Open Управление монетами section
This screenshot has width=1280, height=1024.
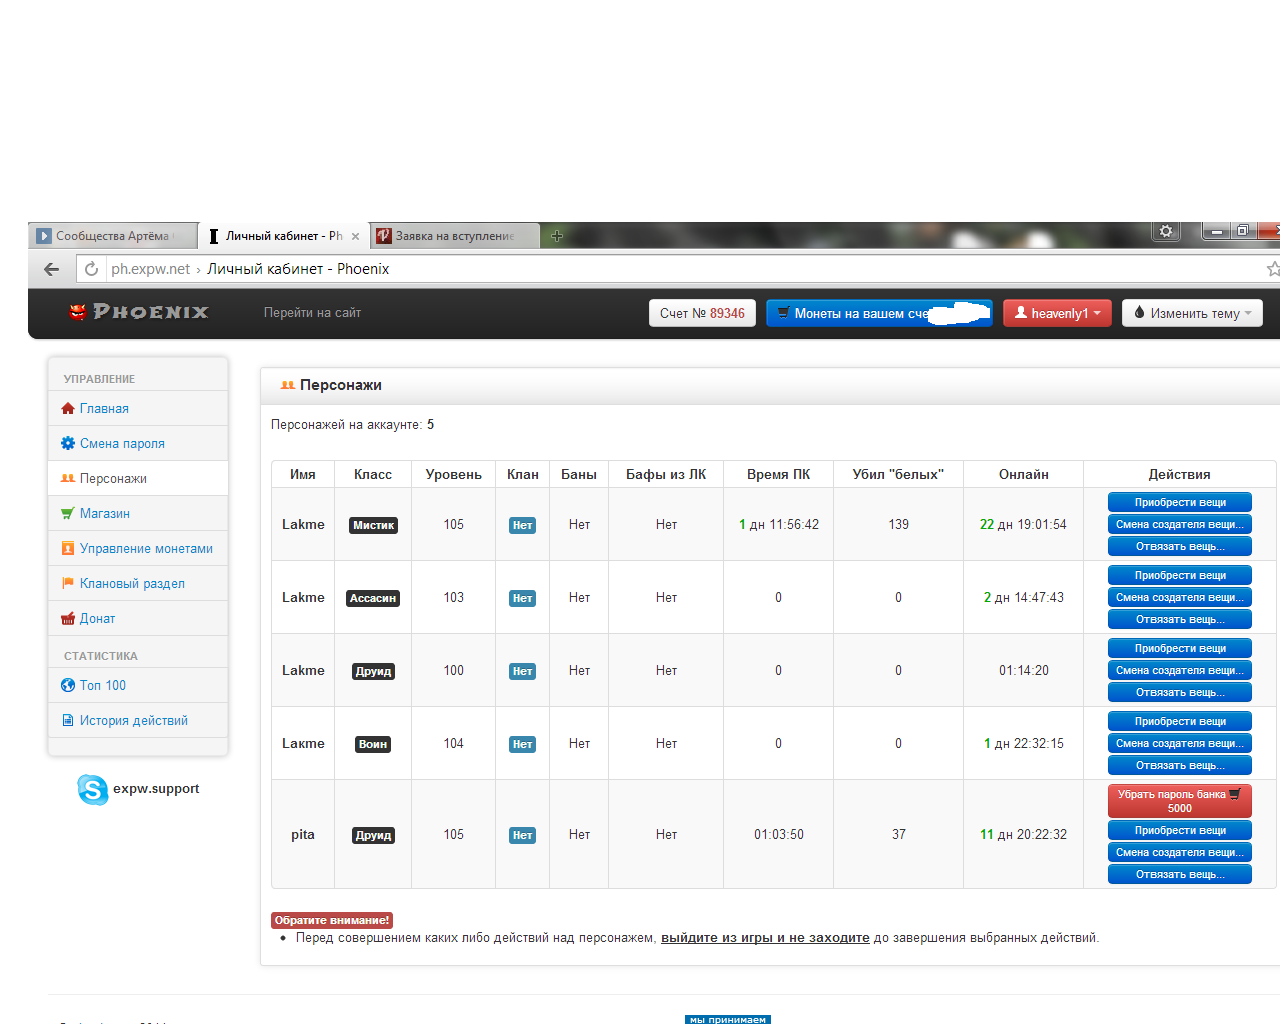(138, 548)
